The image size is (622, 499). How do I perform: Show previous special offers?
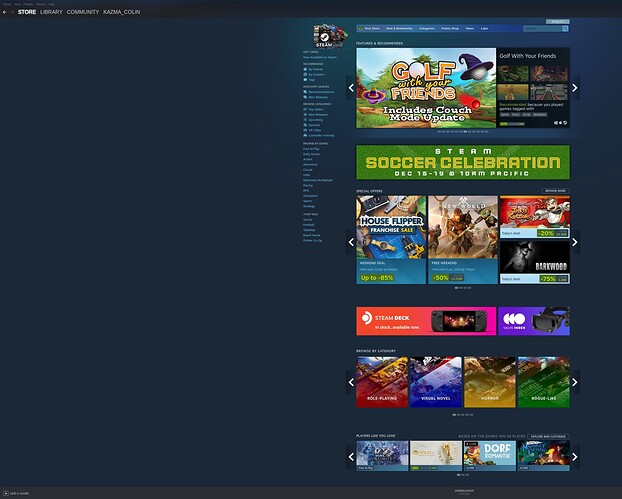pyautogui.click(x=351, y=242)
